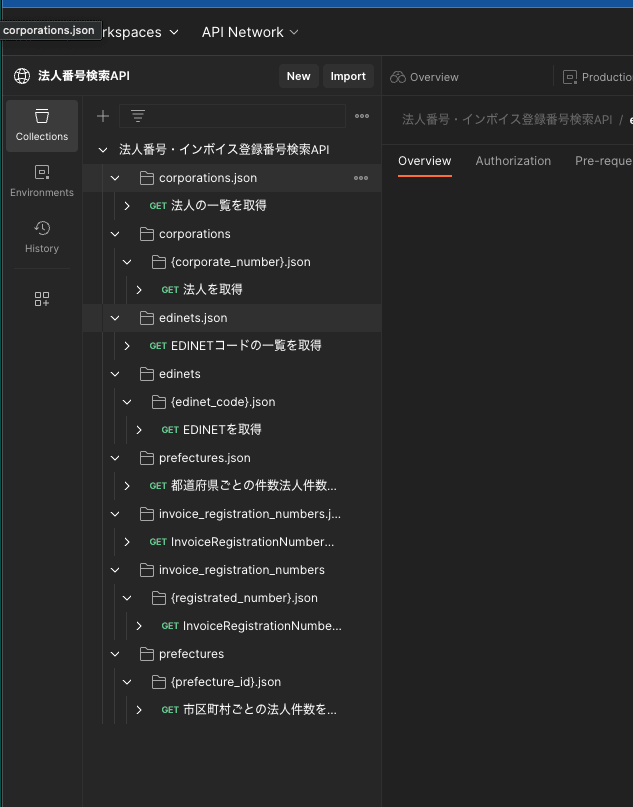
Task: Switch to the Overview tab
Action: click(425, 161)
